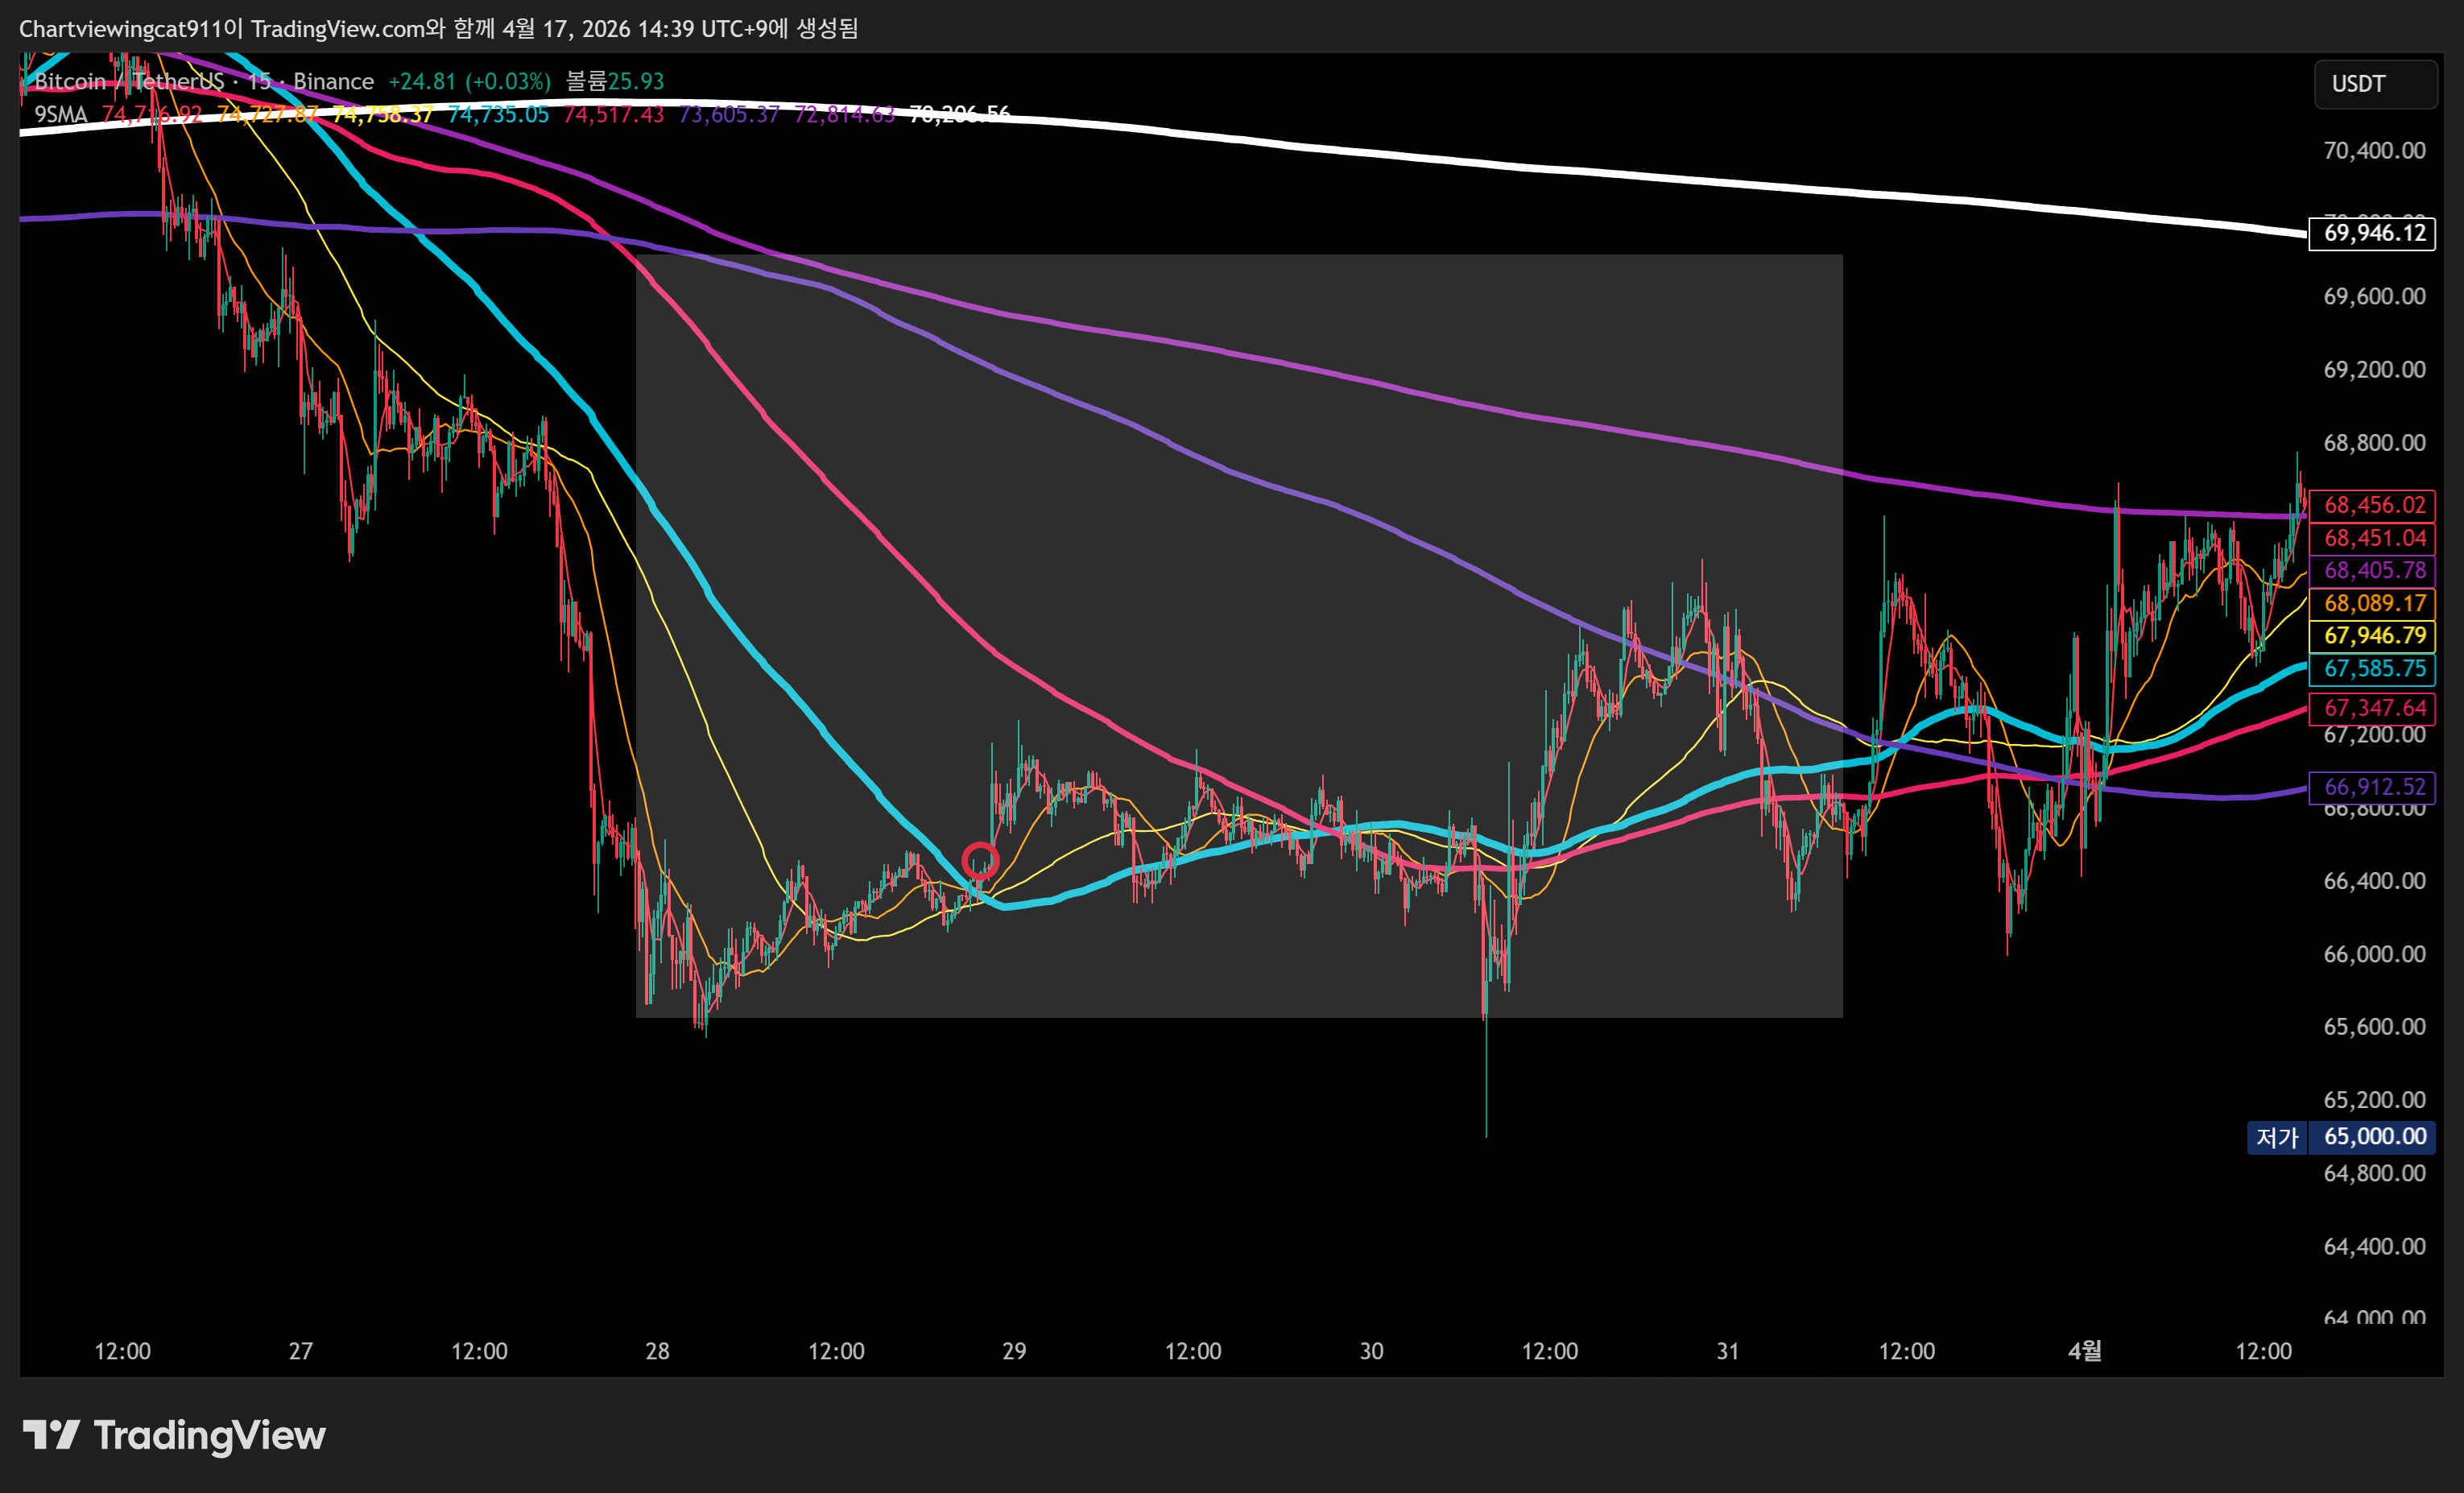The image size is (2464, 1493).
Task: Click the red circle marker on chart
Action: (979, 860)
